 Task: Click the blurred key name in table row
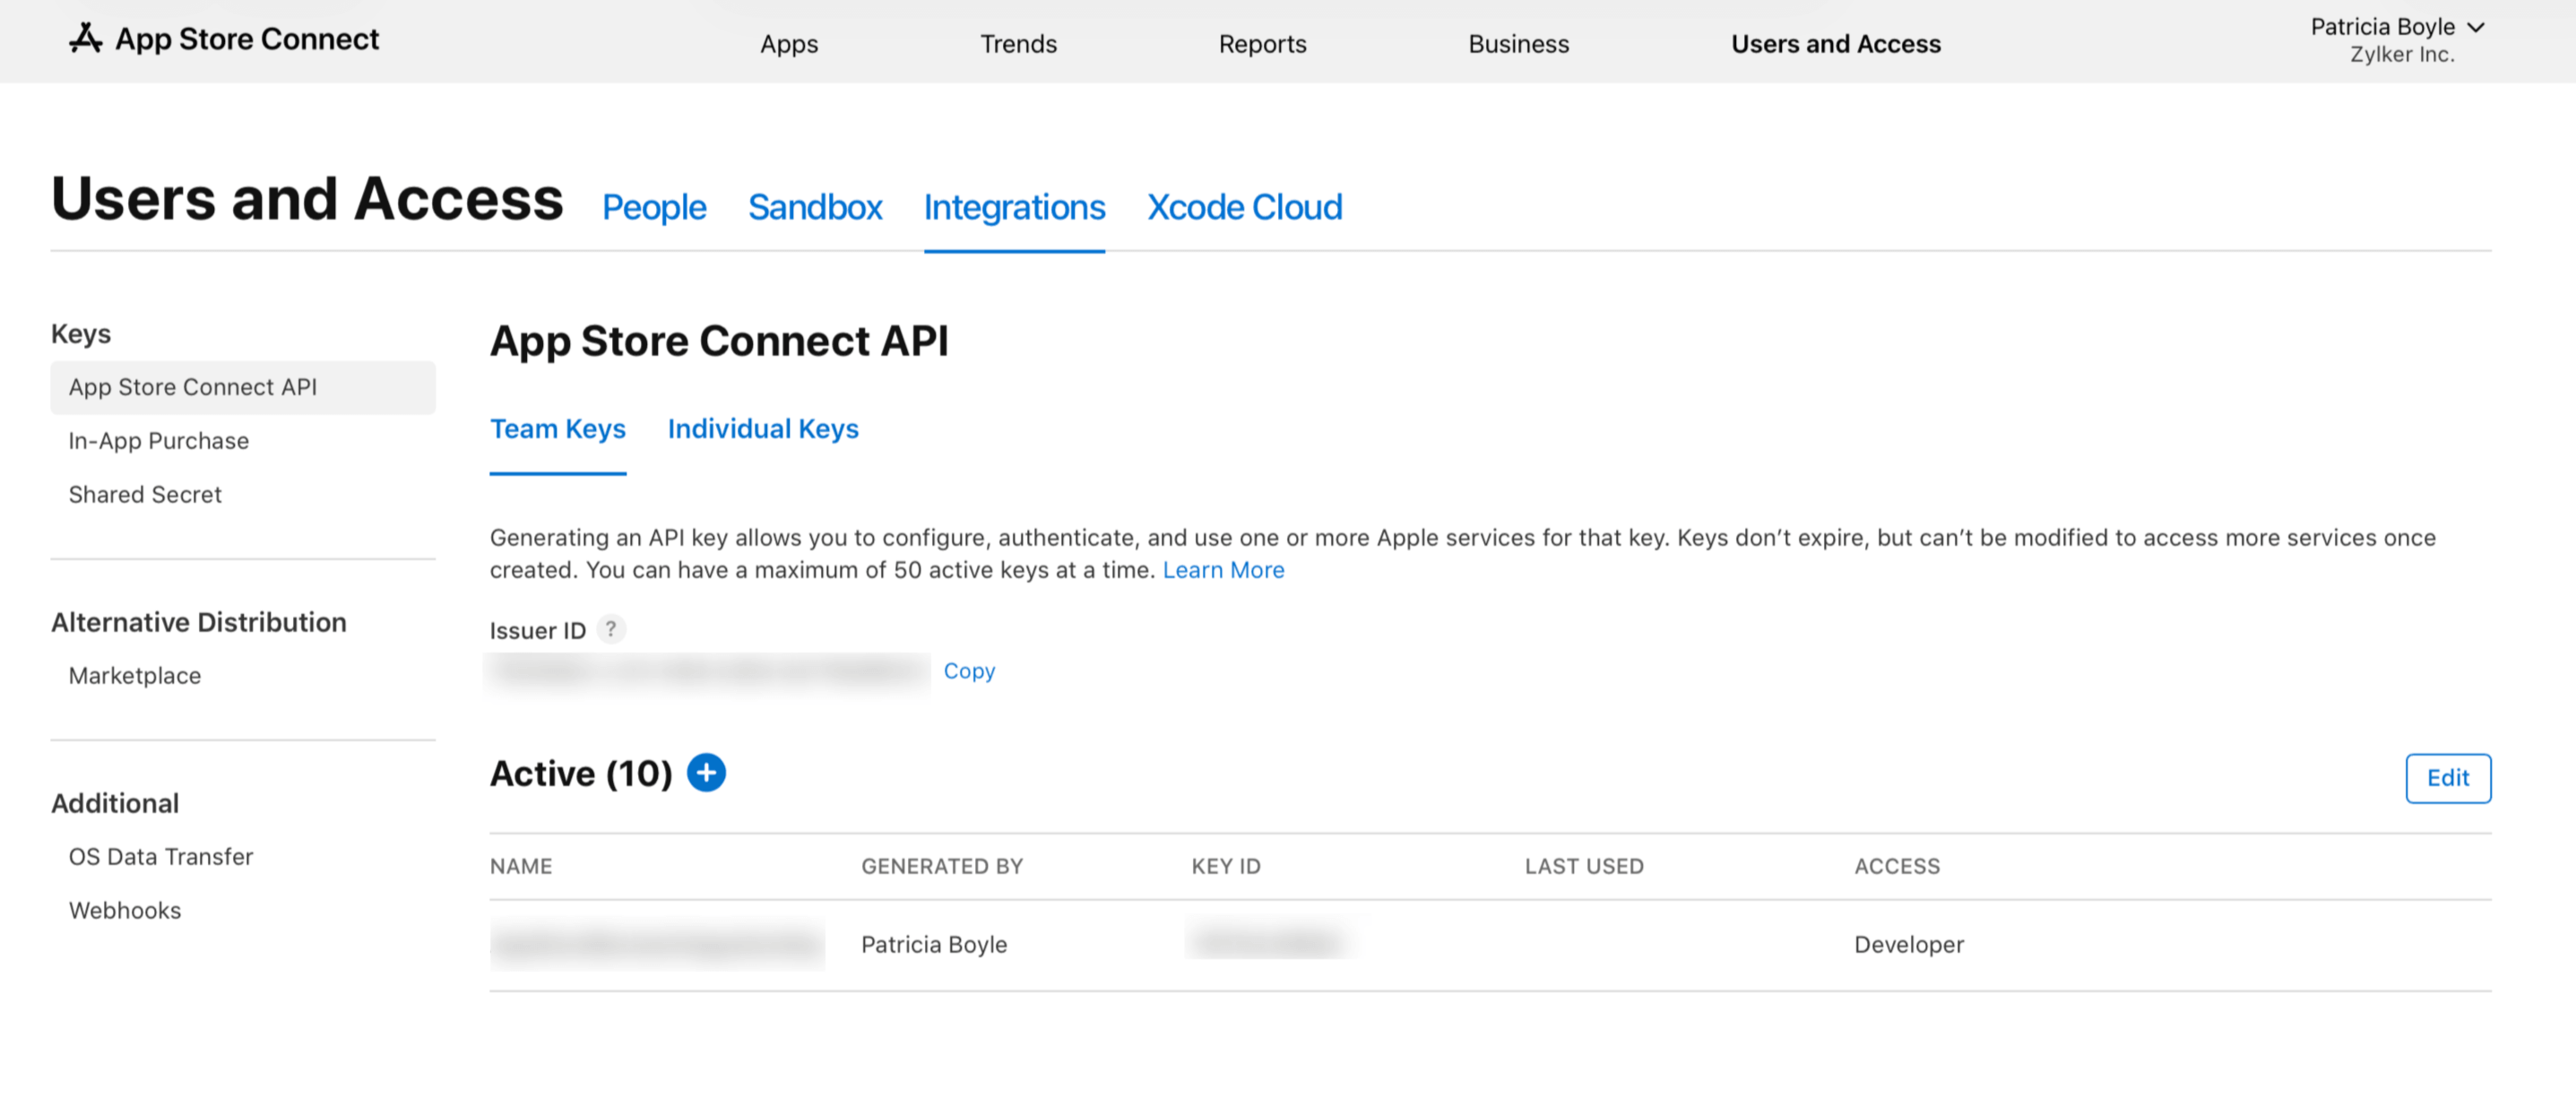657,944
